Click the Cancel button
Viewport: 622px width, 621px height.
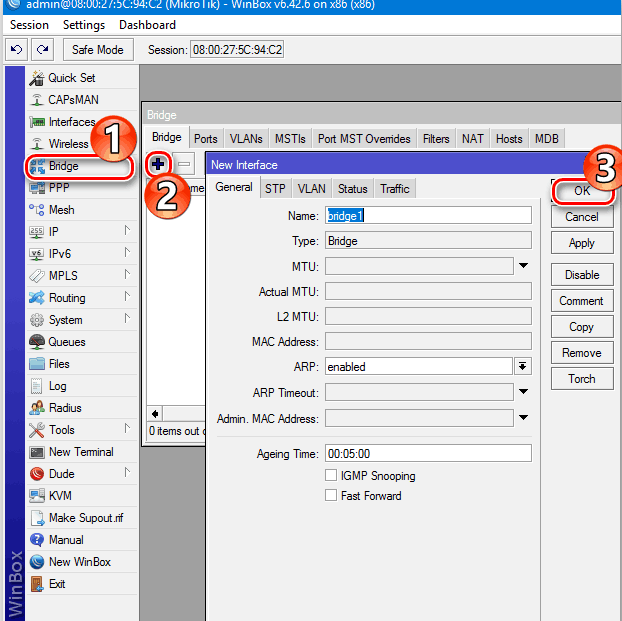[x=581, y=217]
